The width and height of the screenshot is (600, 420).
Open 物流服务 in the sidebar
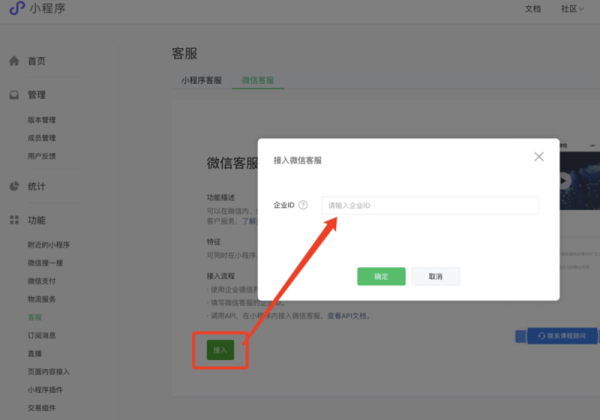coord(42,299)
